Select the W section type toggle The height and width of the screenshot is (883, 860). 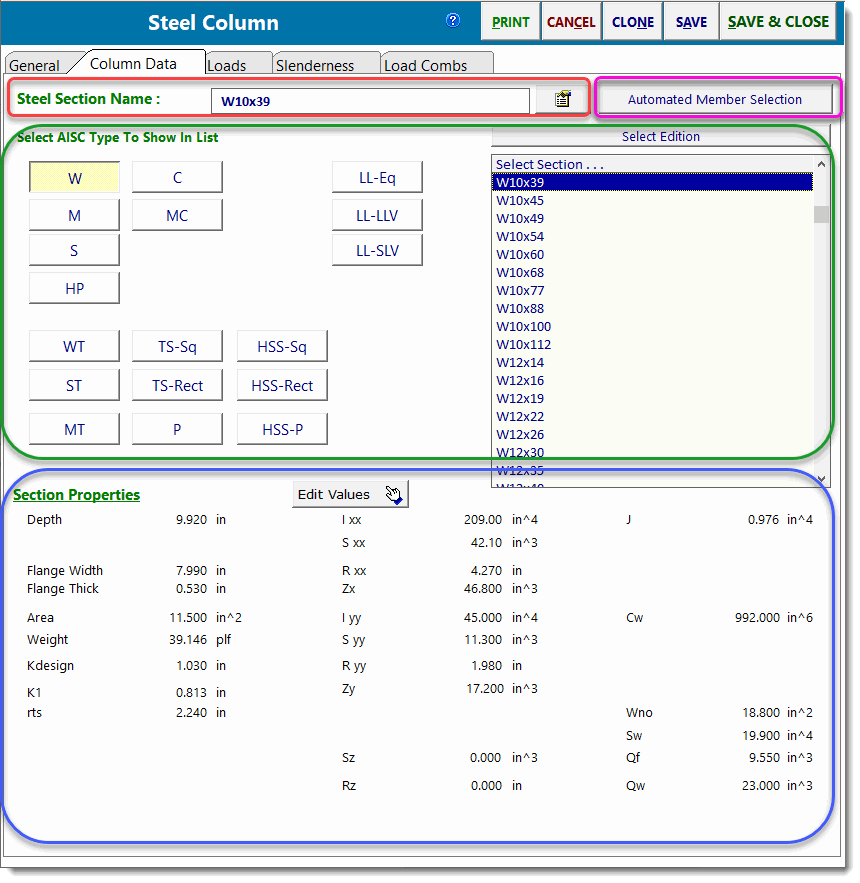pos(75,178)
